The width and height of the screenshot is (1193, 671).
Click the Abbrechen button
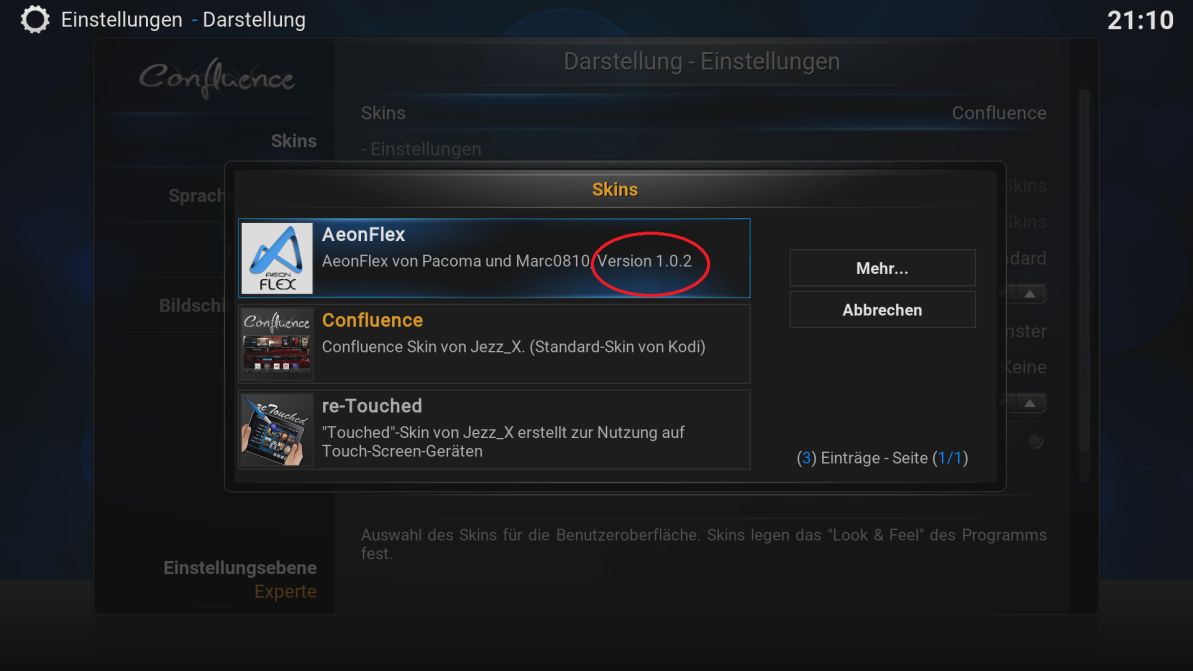[x=882, y=310]
